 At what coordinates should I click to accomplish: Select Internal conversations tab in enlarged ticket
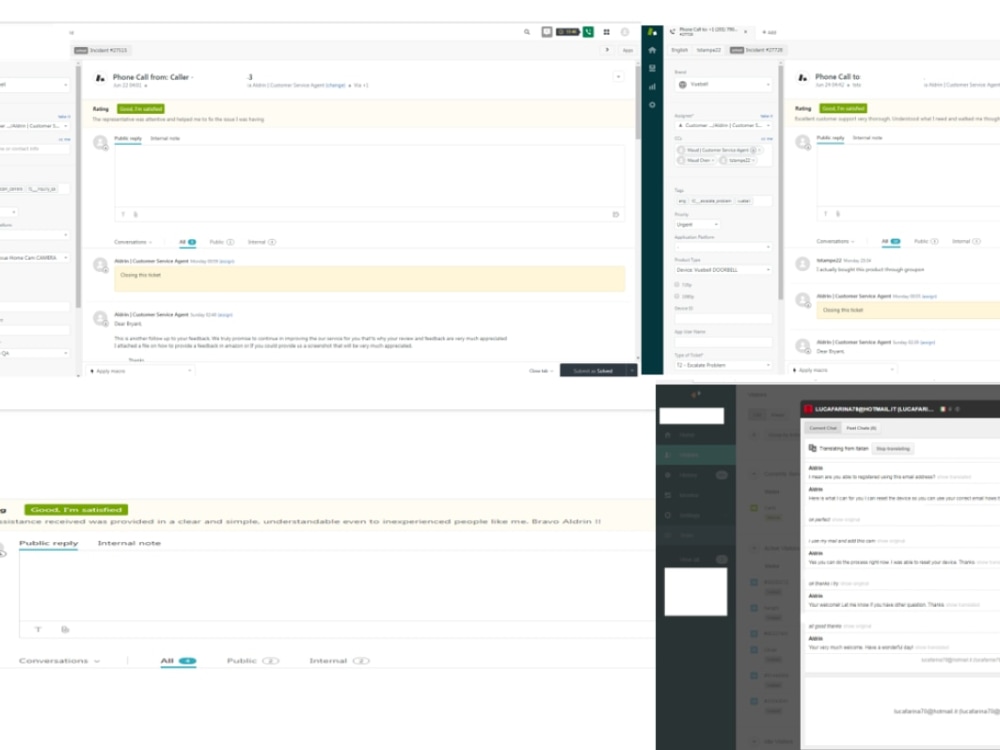coord(339,661)
